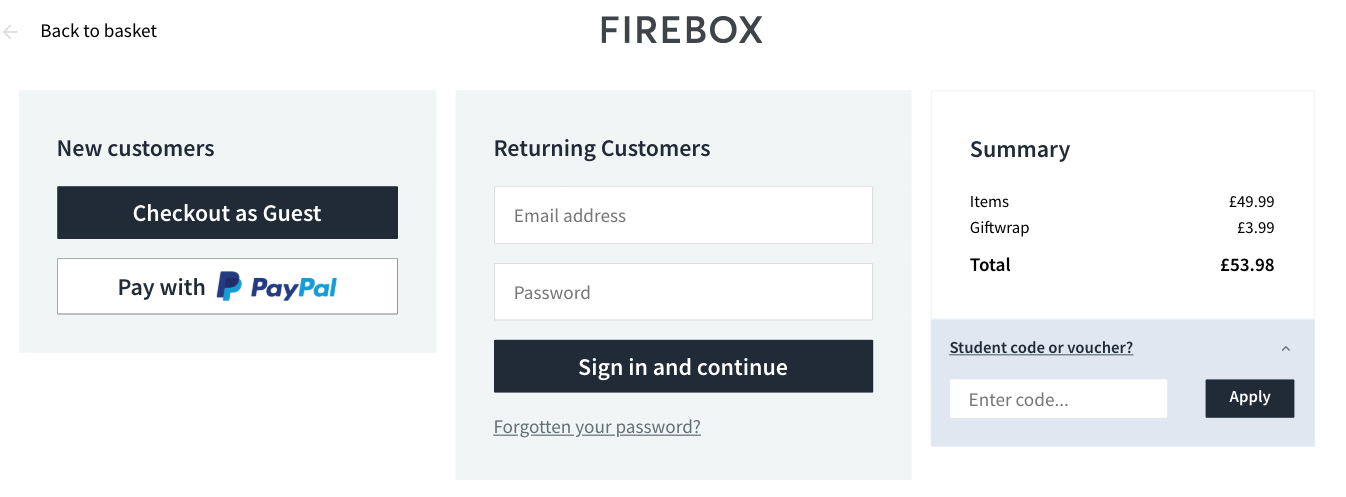Collapse the voucher section chevron
Screen dimensions: 1346x497
pyautogui.click(x=1286, y=349)
